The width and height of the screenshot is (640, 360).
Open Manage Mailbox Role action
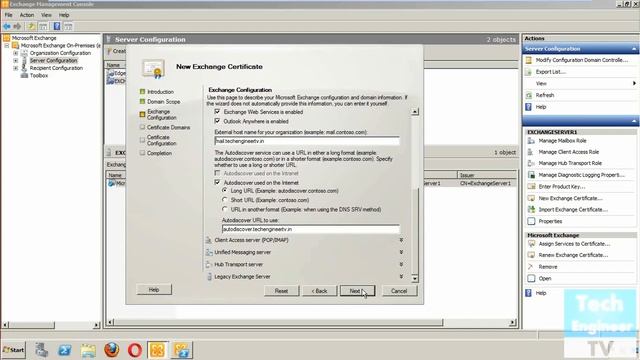pos(562,140)
